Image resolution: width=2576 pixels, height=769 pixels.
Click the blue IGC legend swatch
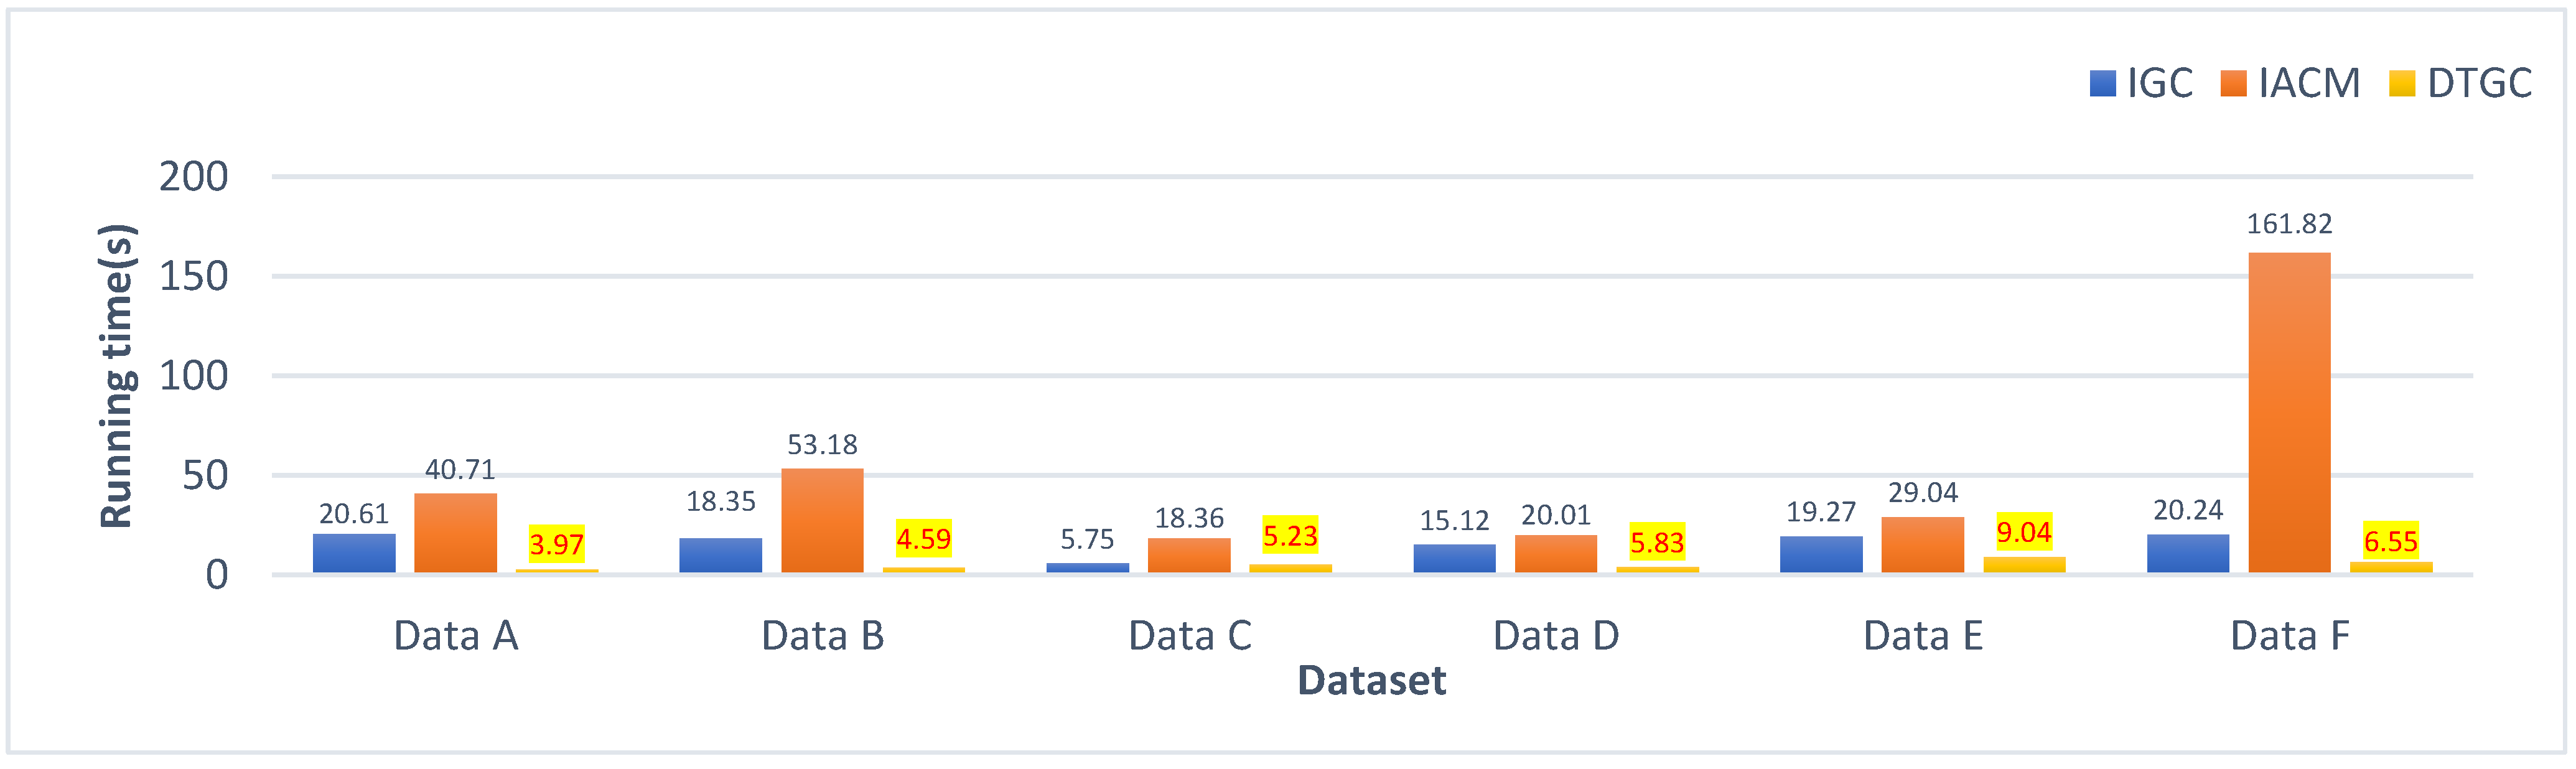(x=2103, y=83)
